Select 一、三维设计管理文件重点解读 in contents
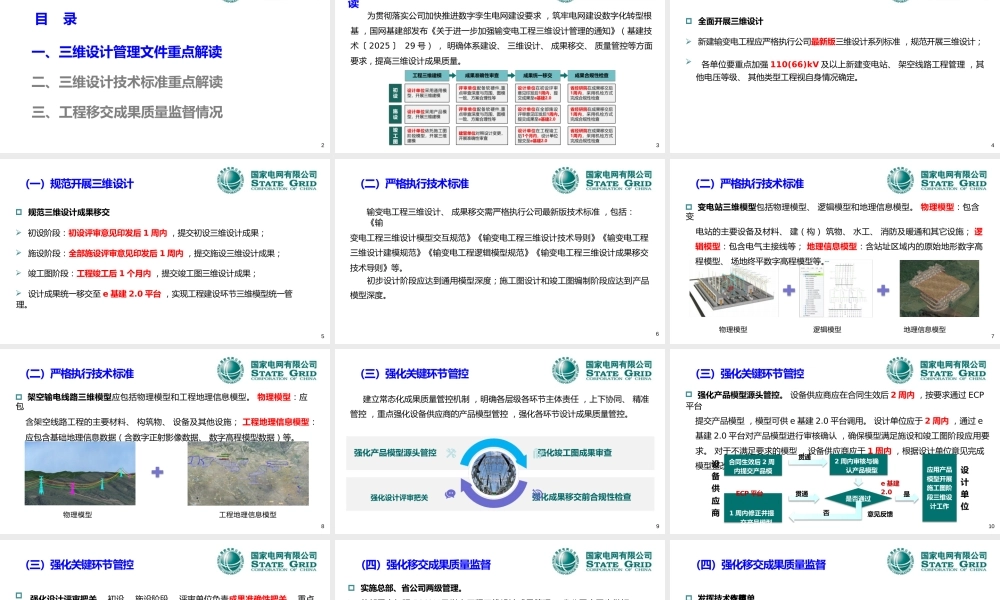 click(x=127, y=52)
